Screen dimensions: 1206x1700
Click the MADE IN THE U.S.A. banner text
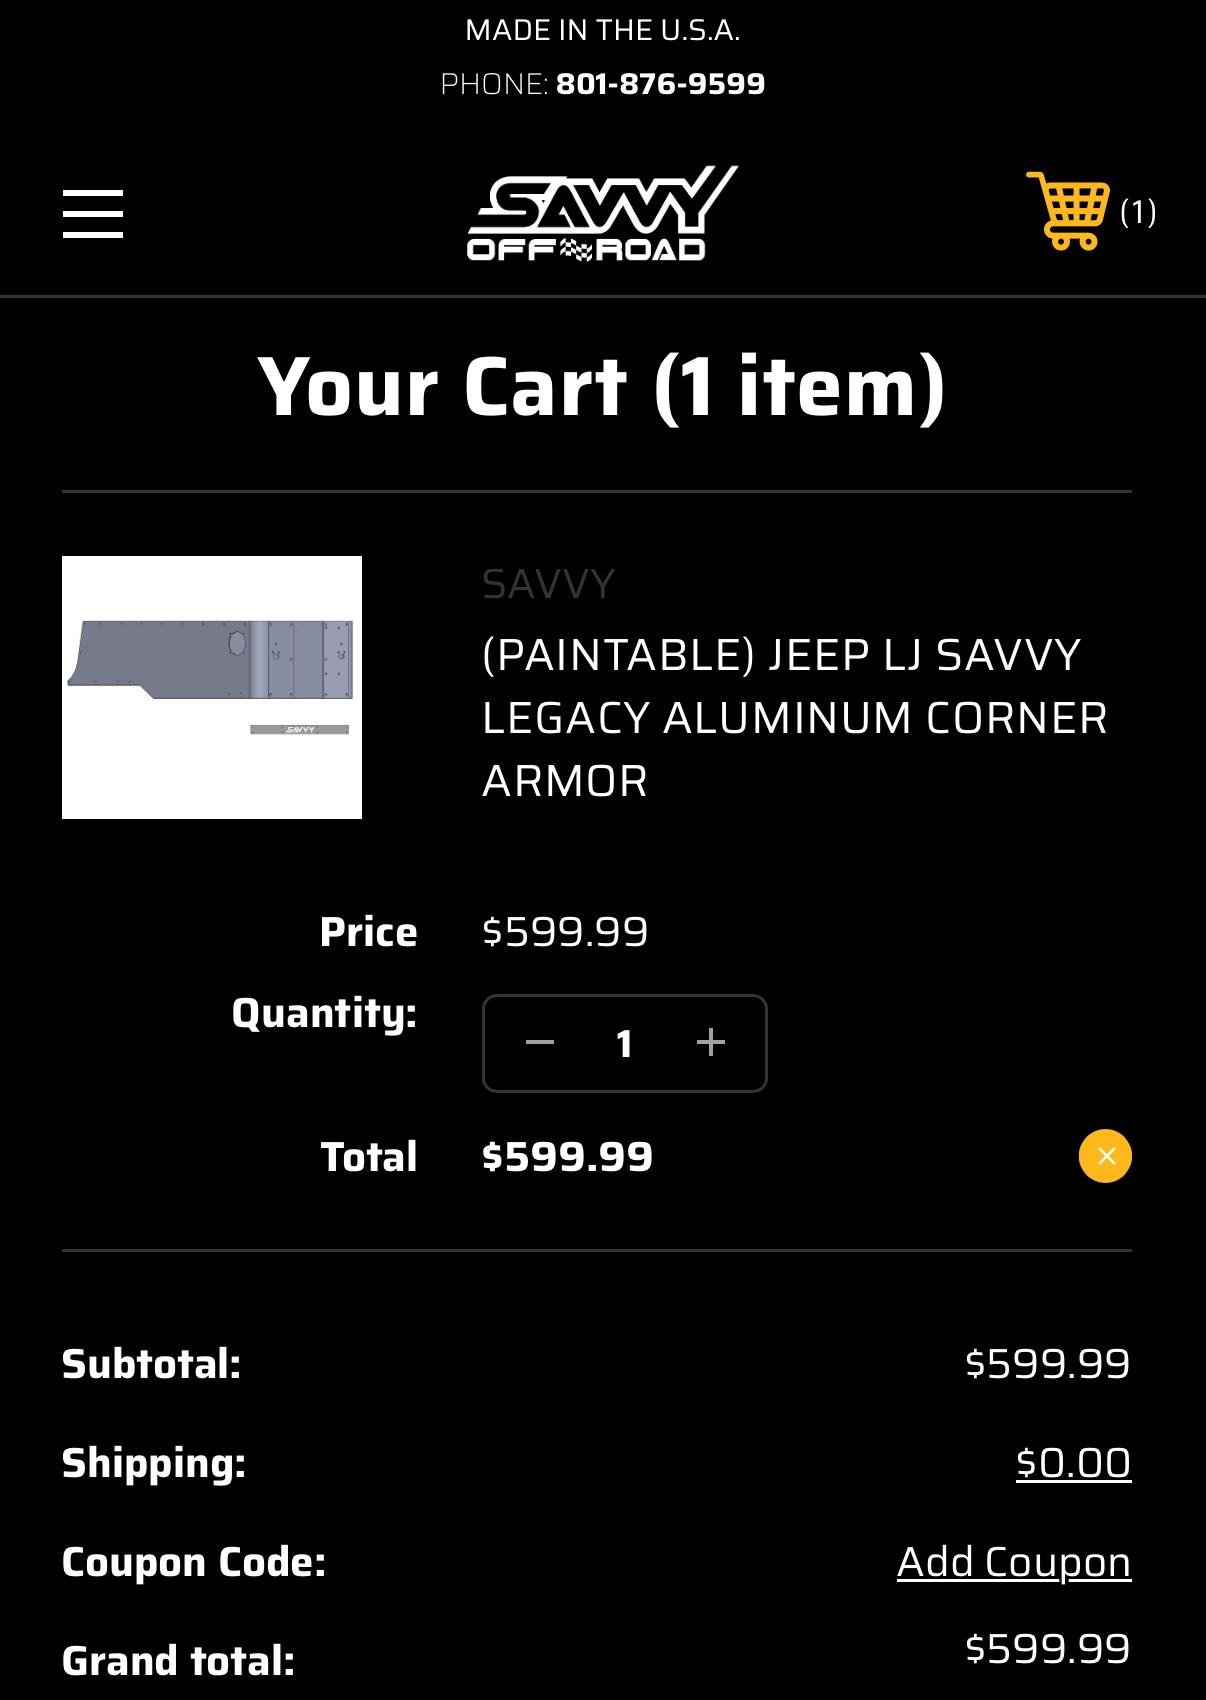point(603,31)
